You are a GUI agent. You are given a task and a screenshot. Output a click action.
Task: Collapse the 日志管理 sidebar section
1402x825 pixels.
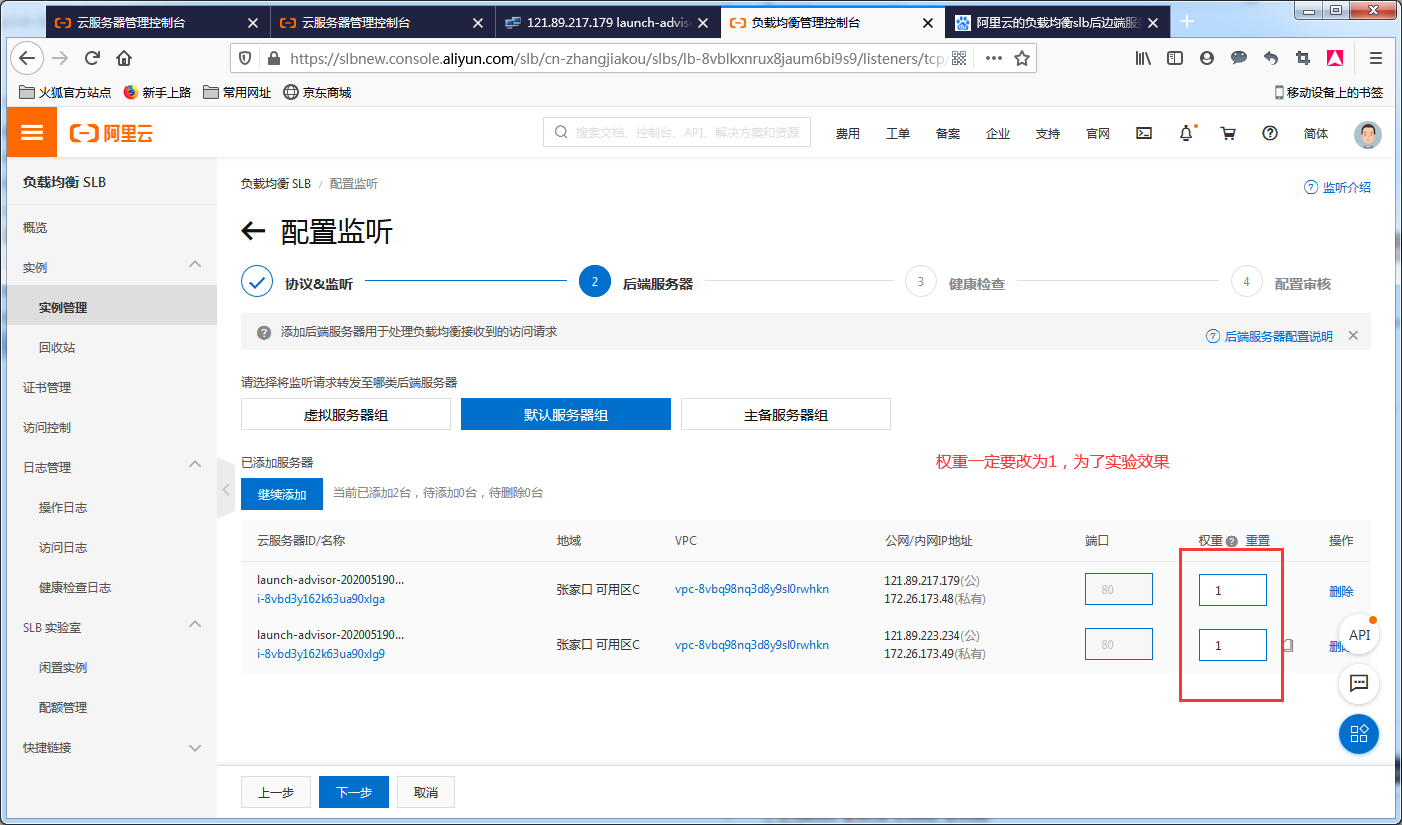click(x=195, y=465)
